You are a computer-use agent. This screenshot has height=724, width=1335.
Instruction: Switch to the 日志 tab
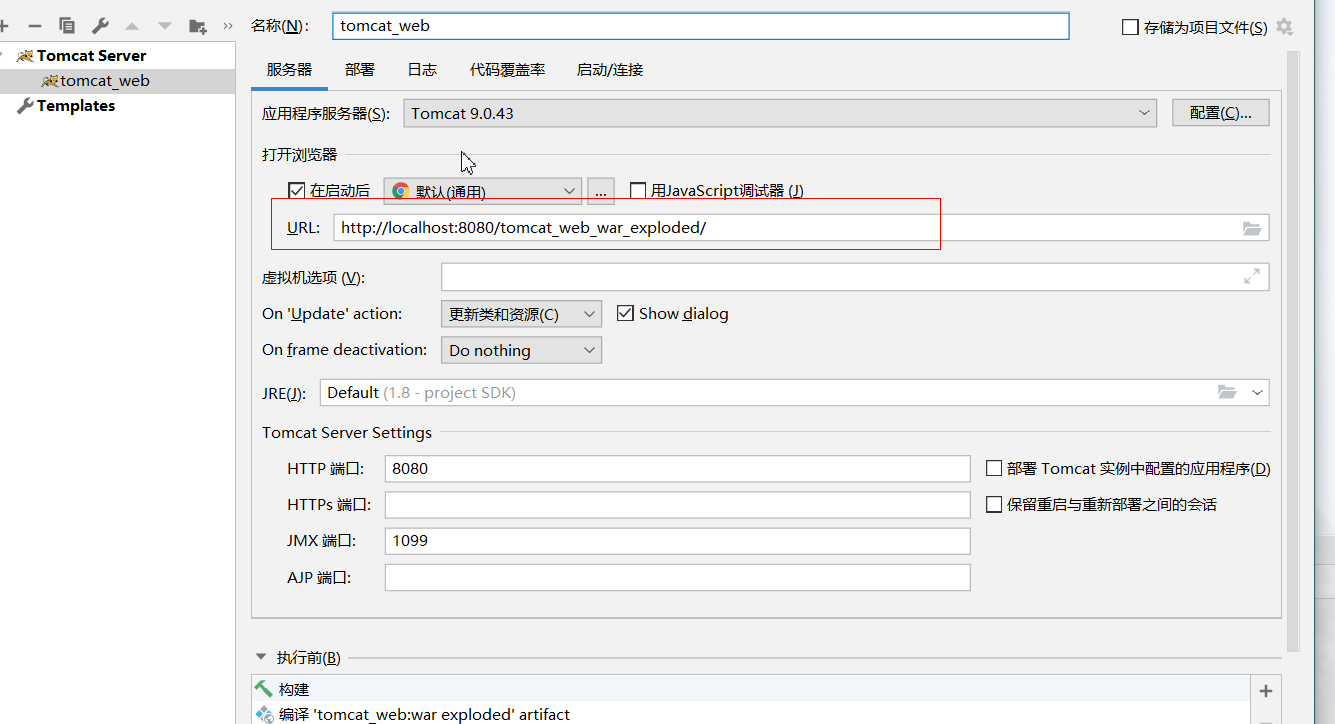pos(422,69)
